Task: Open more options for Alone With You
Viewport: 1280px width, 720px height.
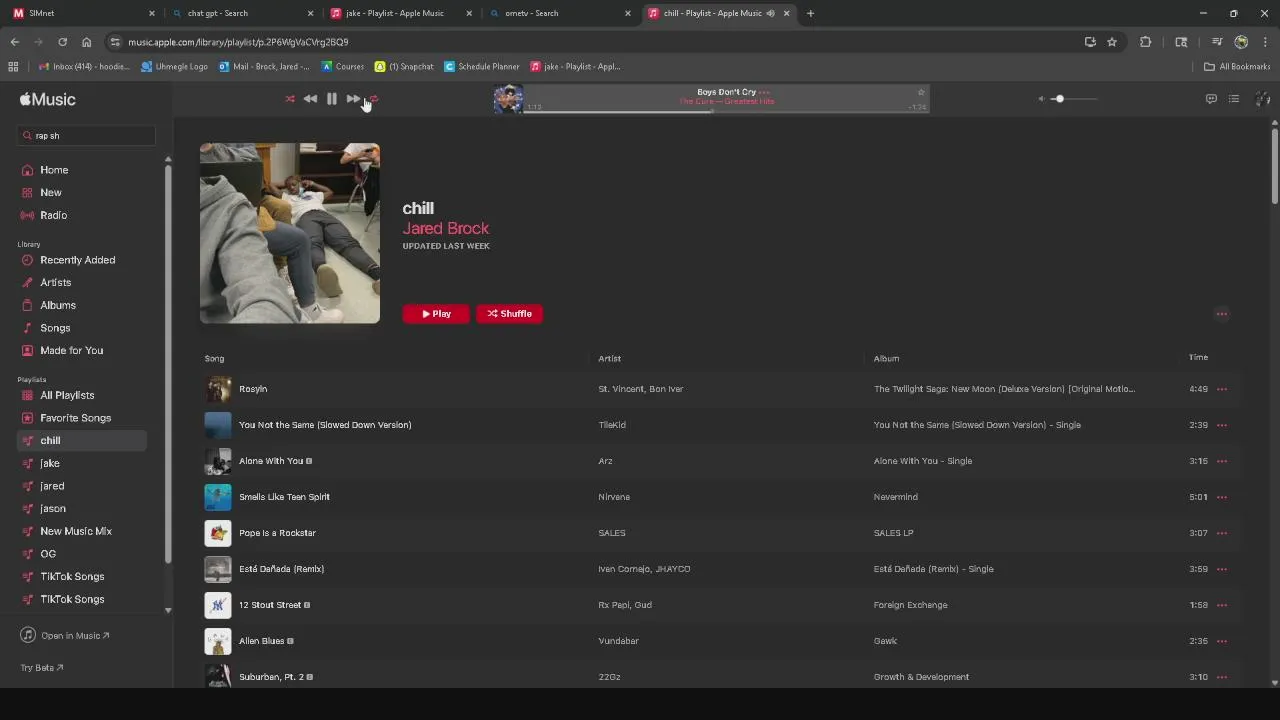Action: click(1221, 461)
